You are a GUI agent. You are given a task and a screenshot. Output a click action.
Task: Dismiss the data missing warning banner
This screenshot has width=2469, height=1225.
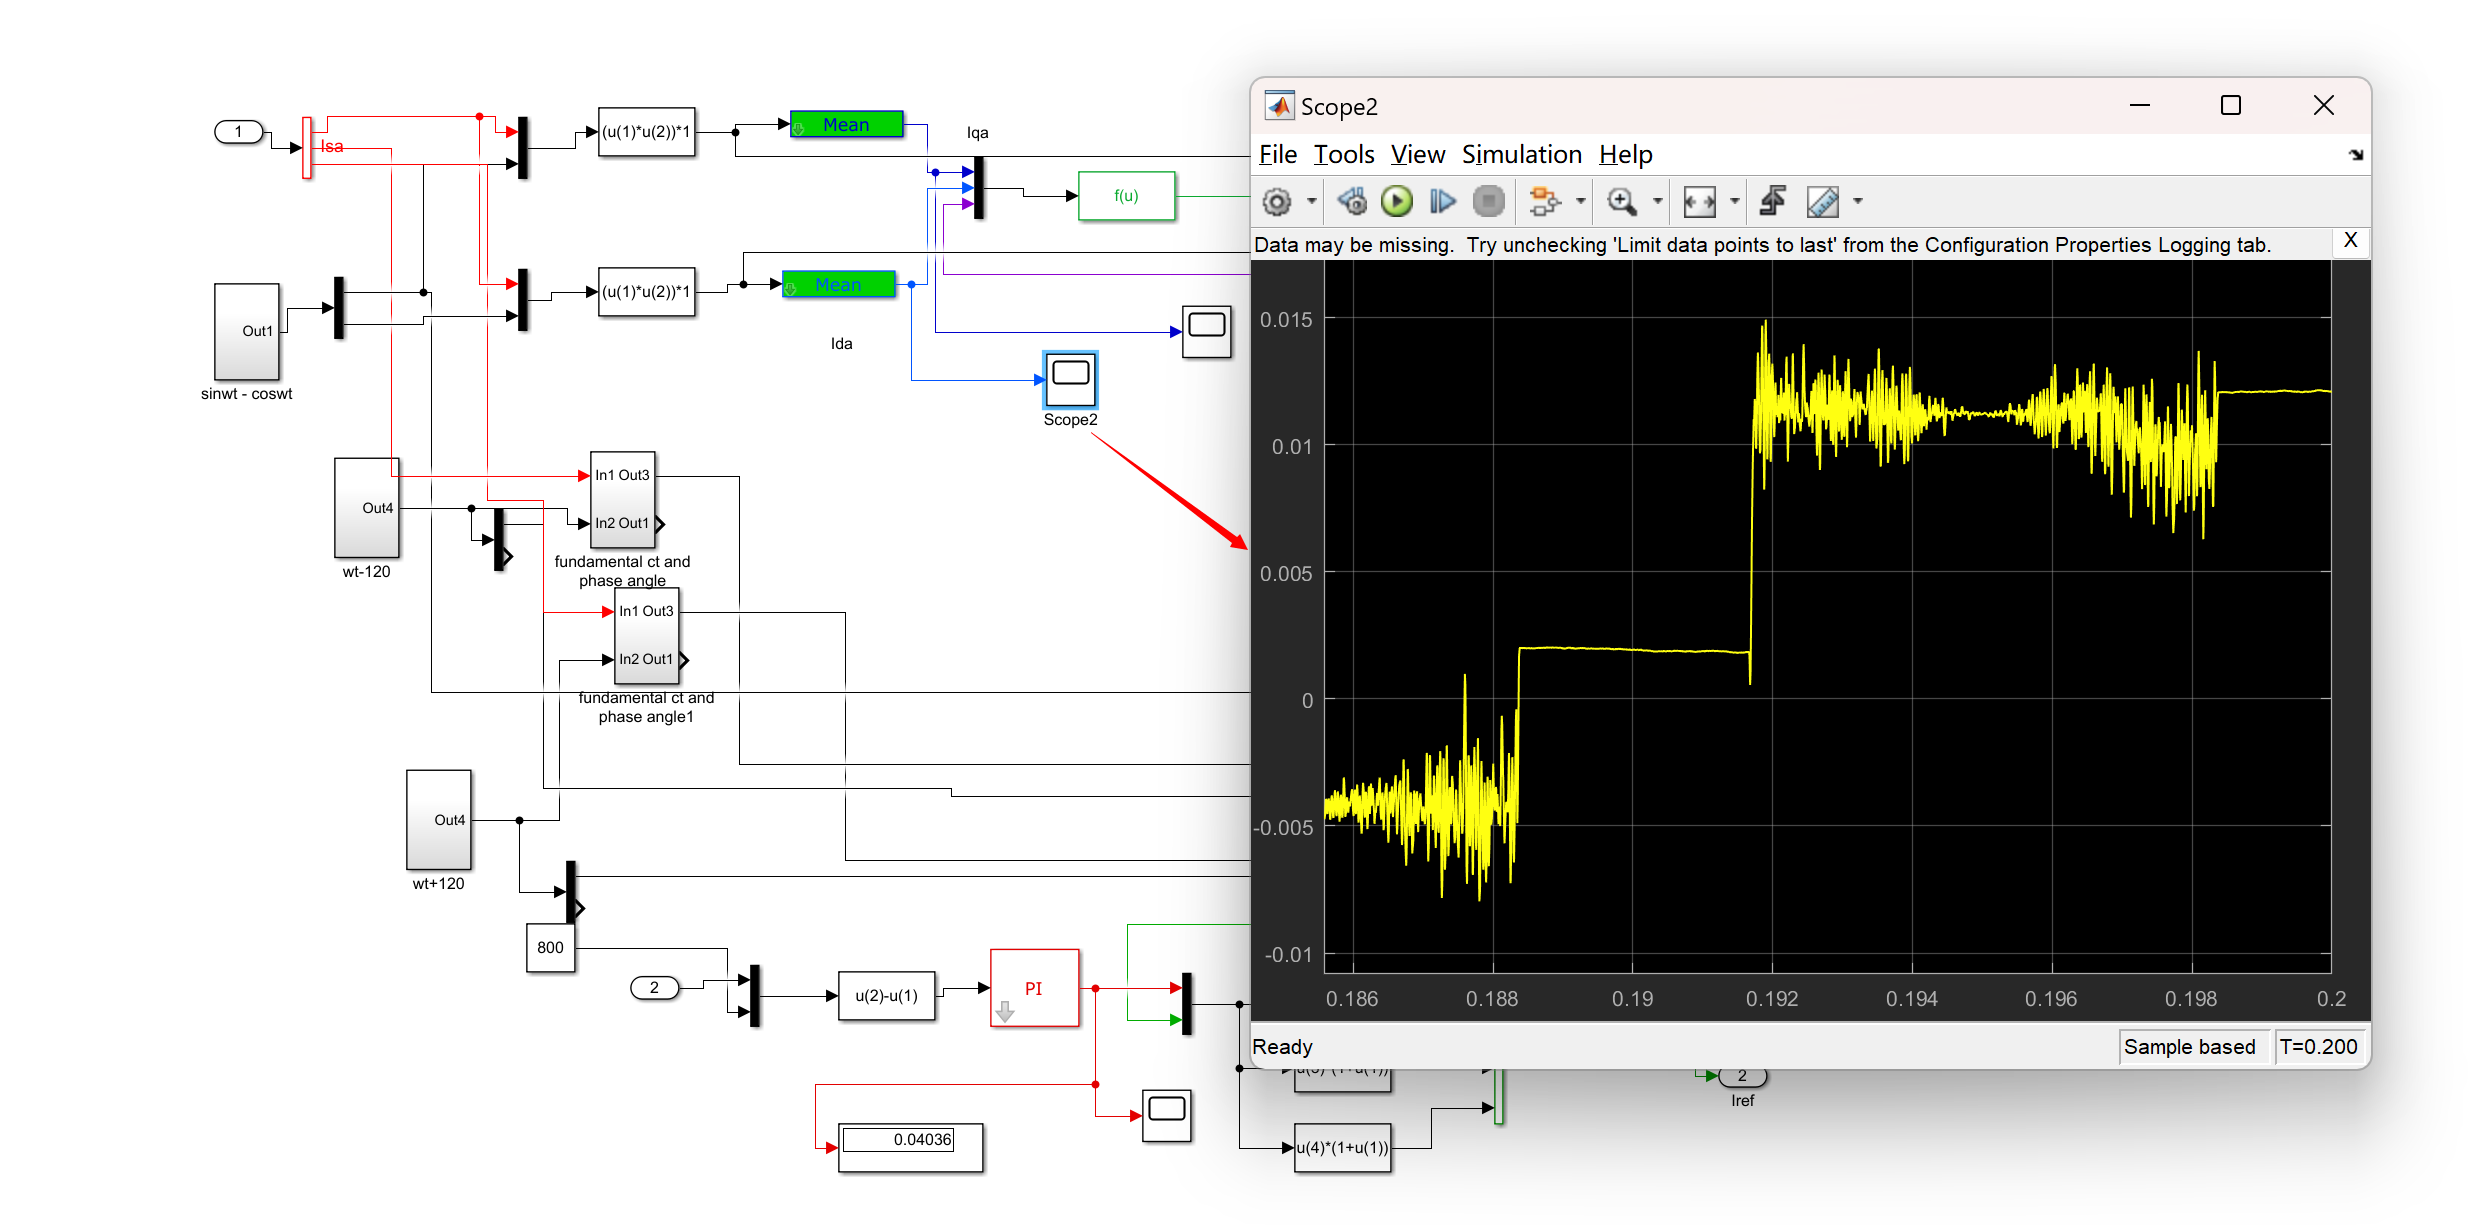2350,241
